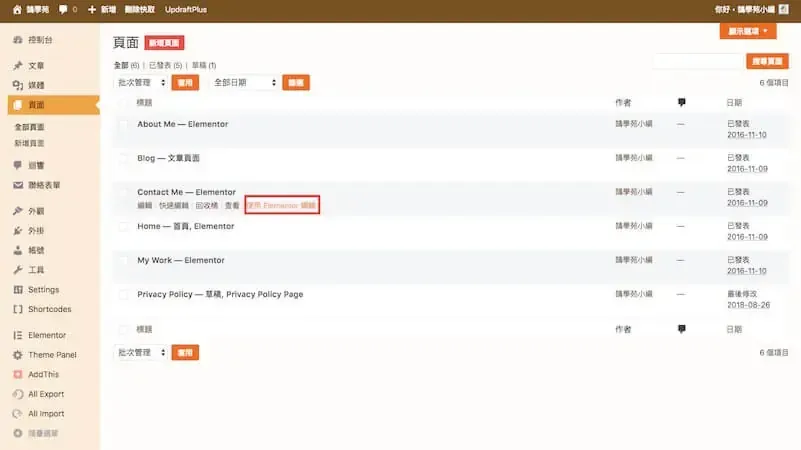Open the comments bubble in admin bar

click(x=63, y=9)
